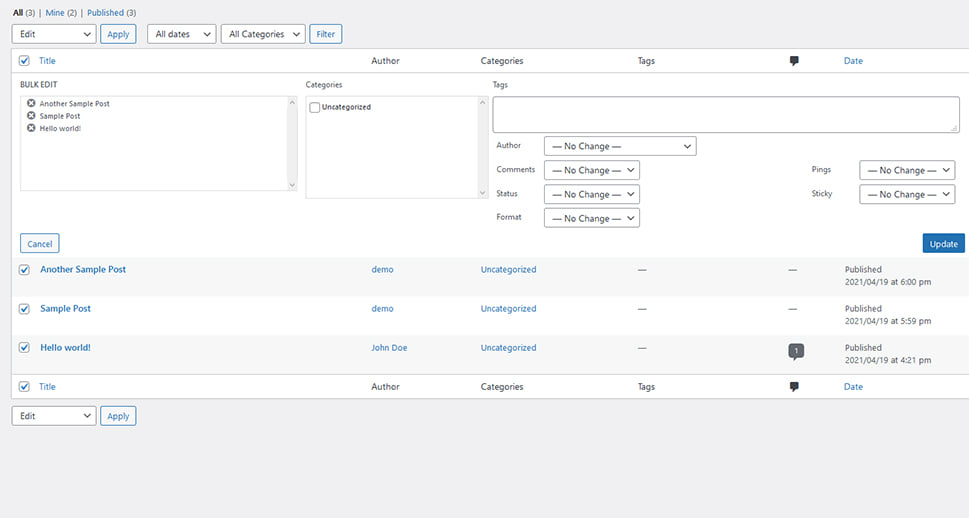Viewport: 969px width, 518px height.
Task: Click the Author column header in top row
Action: click(x=385, y=61)
